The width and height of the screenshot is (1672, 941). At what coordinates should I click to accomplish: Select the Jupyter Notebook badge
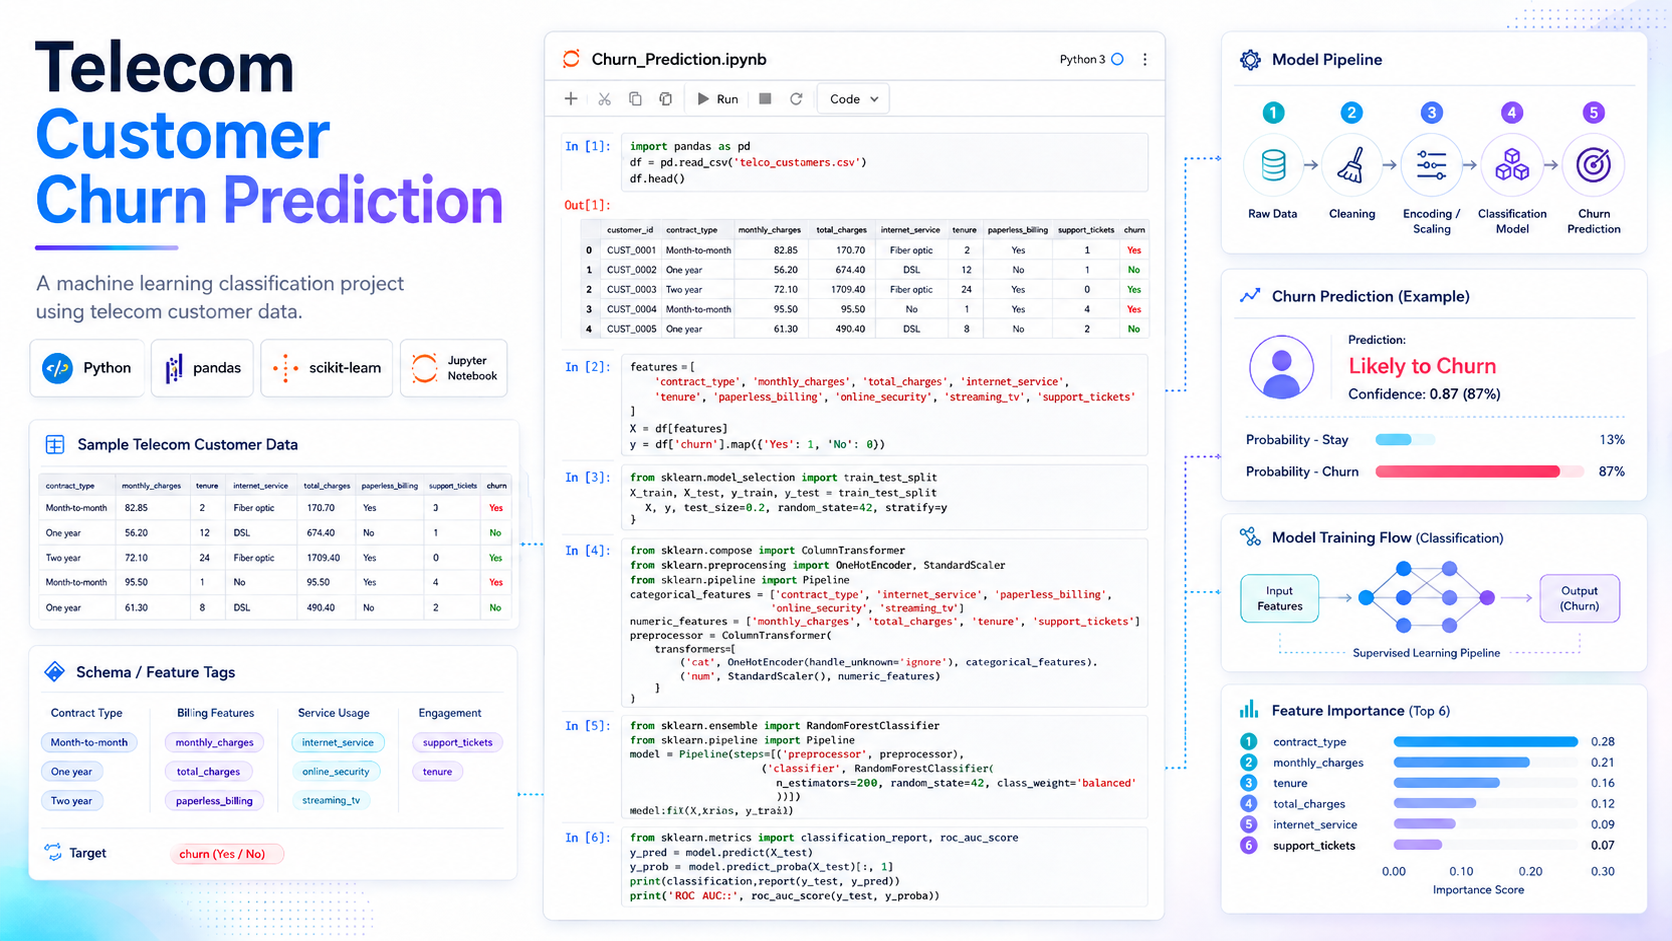tap(454, 368)
